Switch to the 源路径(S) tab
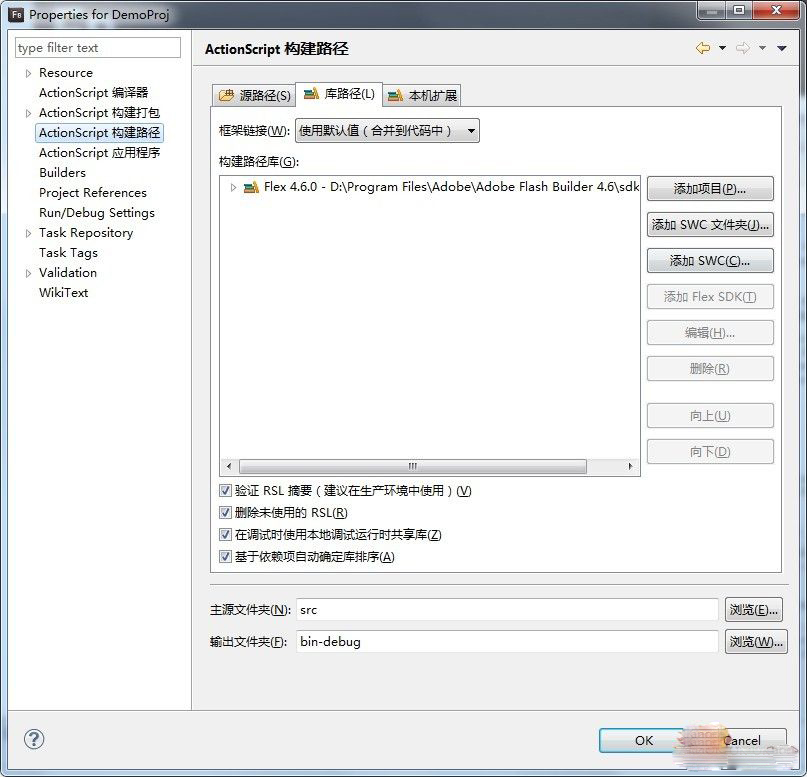This screenshot has width=807, height=777. (x=254, y=95)
